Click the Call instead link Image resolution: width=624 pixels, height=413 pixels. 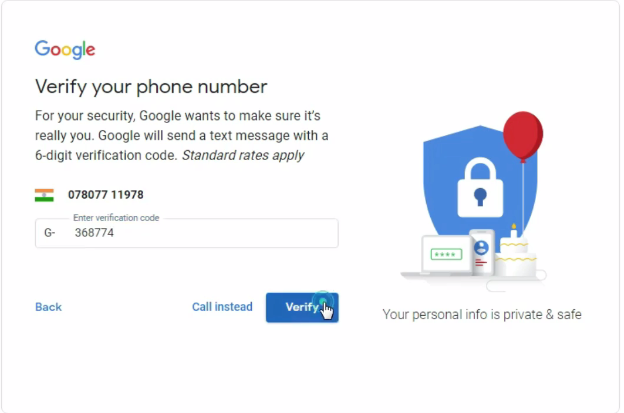click(222, 307)
